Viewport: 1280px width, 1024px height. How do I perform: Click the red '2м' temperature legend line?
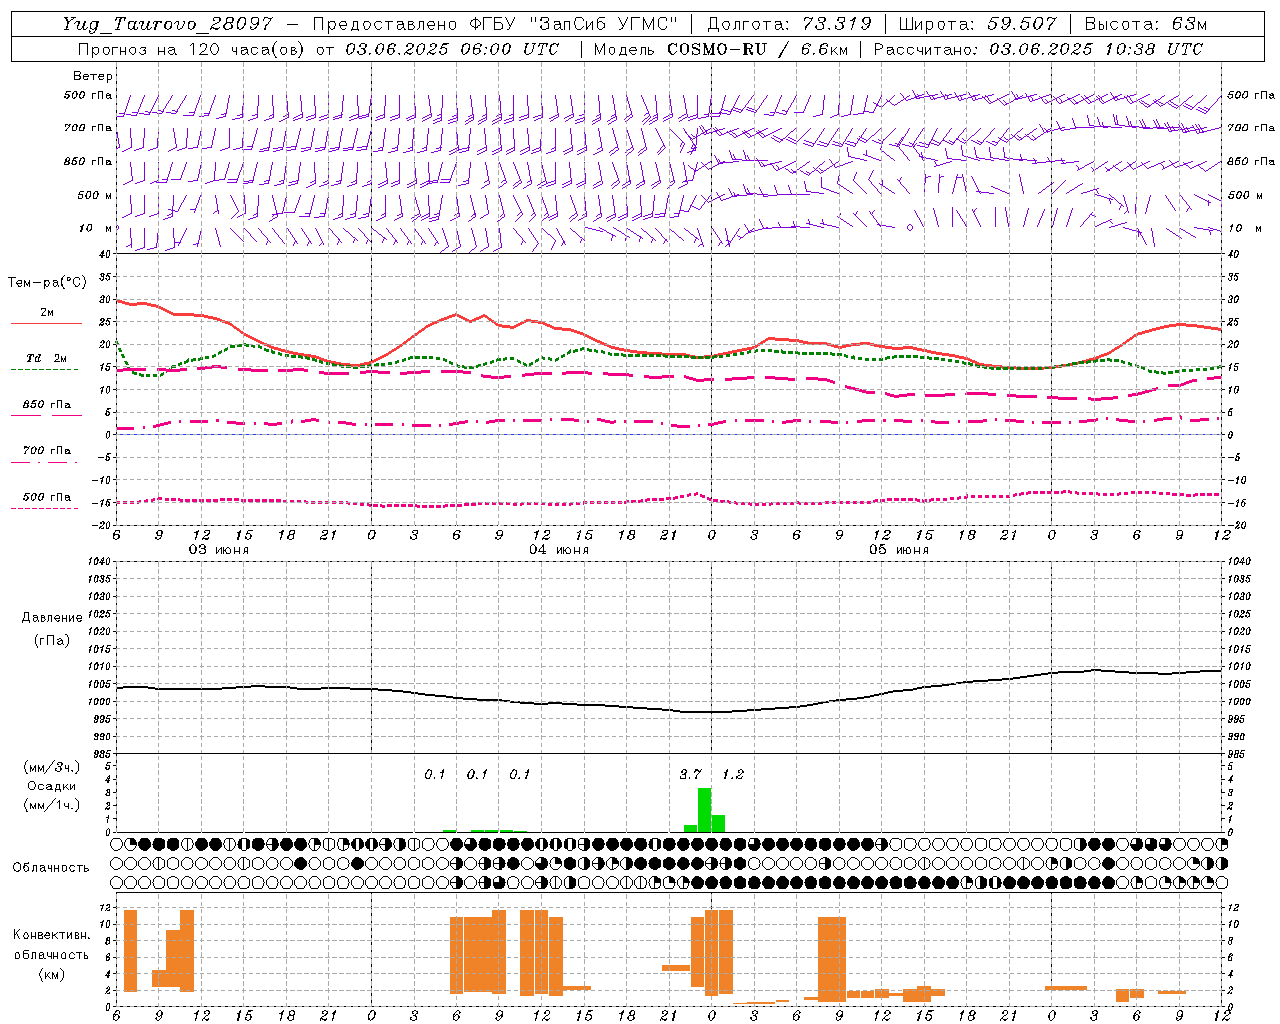point(46,323)
